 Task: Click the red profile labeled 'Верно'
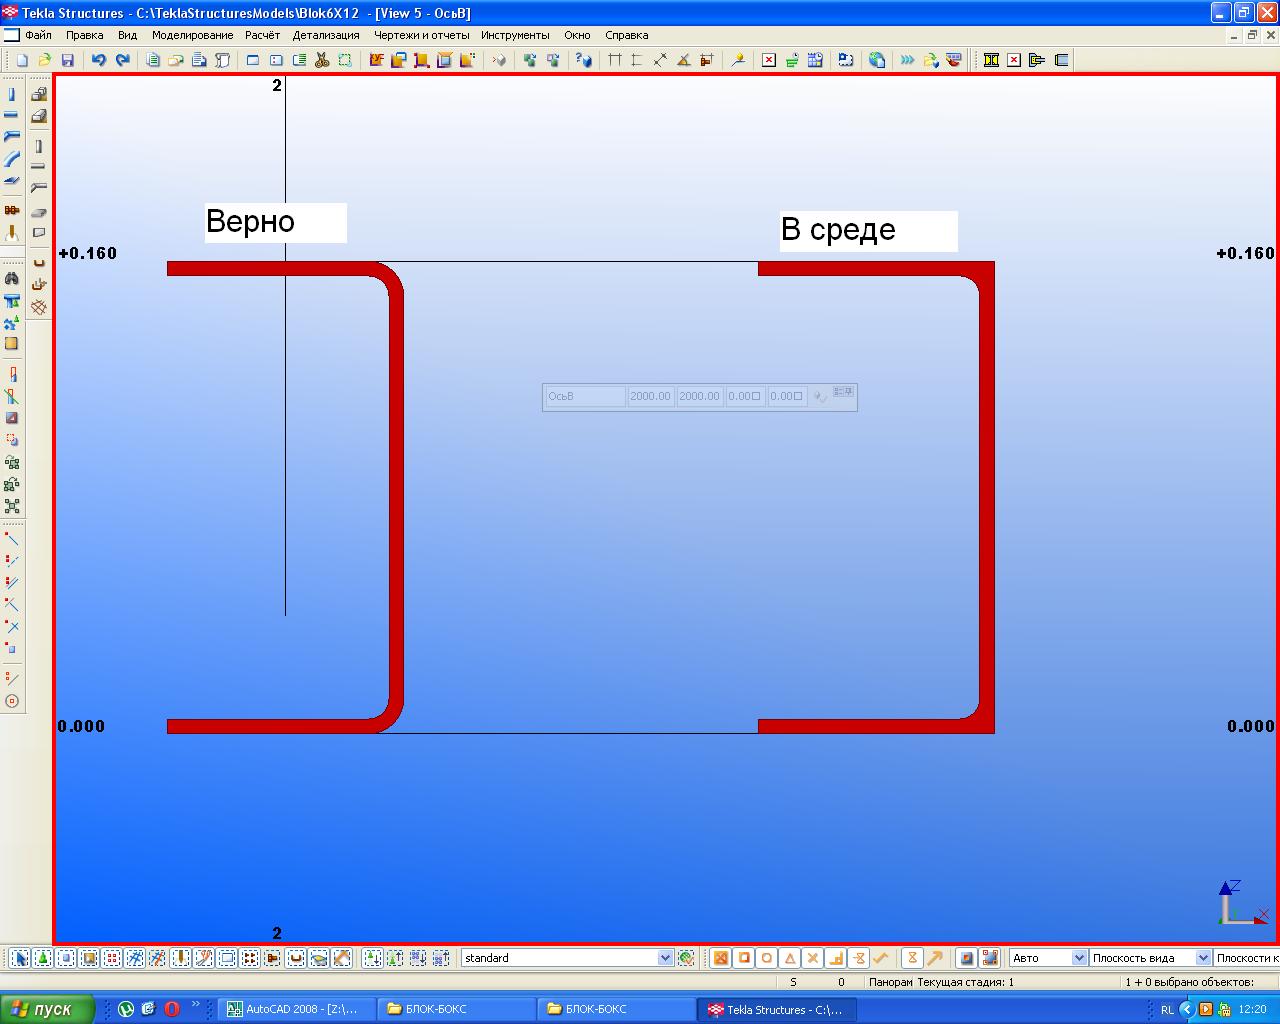[x=396, y=500]
